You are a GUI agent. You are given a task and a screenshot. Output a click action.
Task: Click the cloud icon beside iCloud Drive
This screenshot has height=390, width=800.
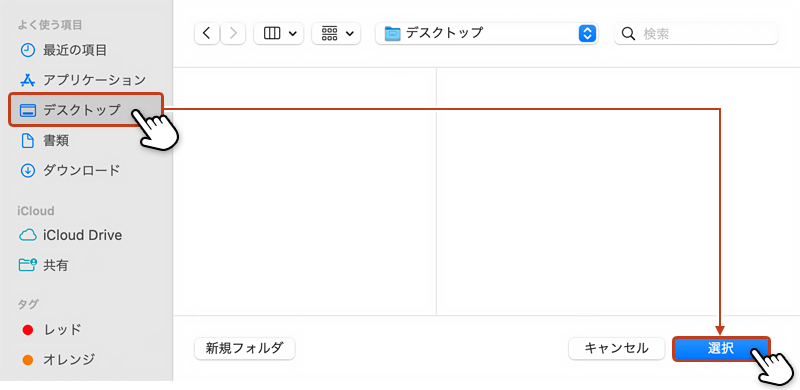[28, 235]
